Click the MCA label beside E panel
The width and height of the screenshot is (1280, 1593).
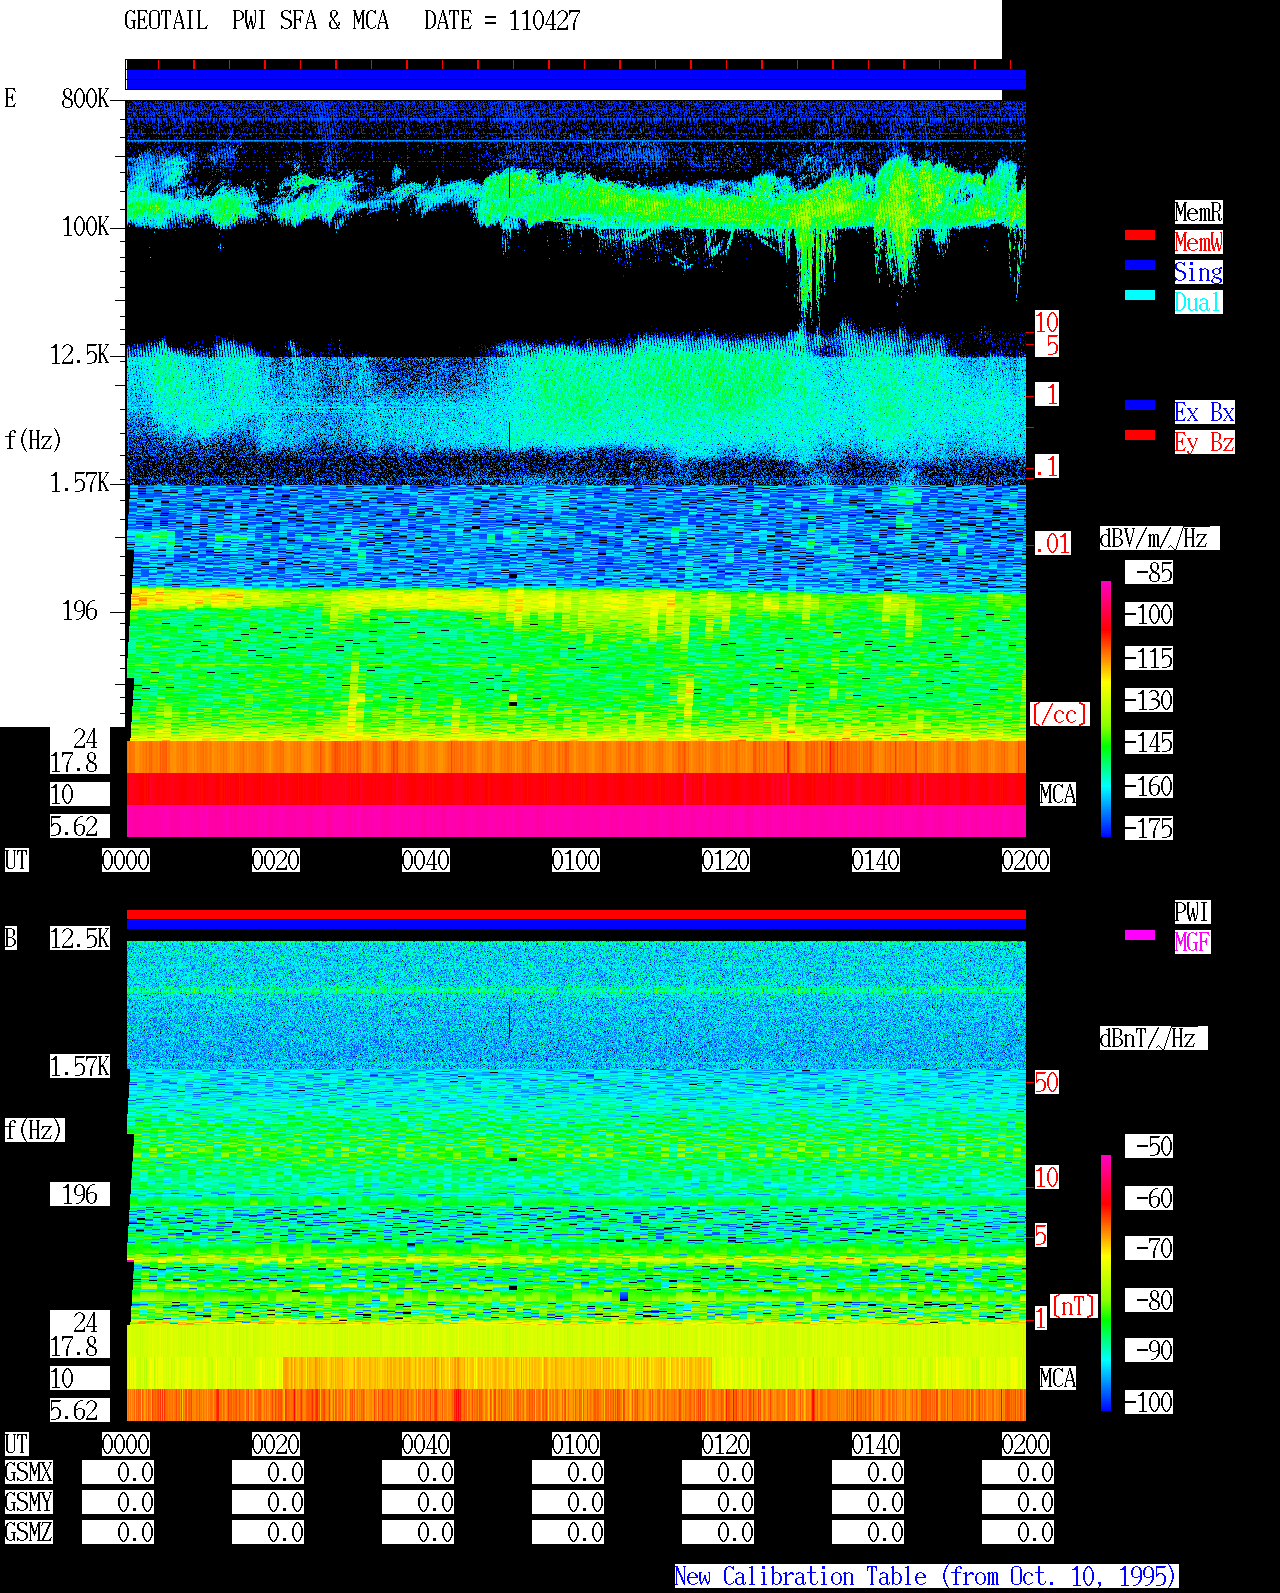(x=1058, y=794)
